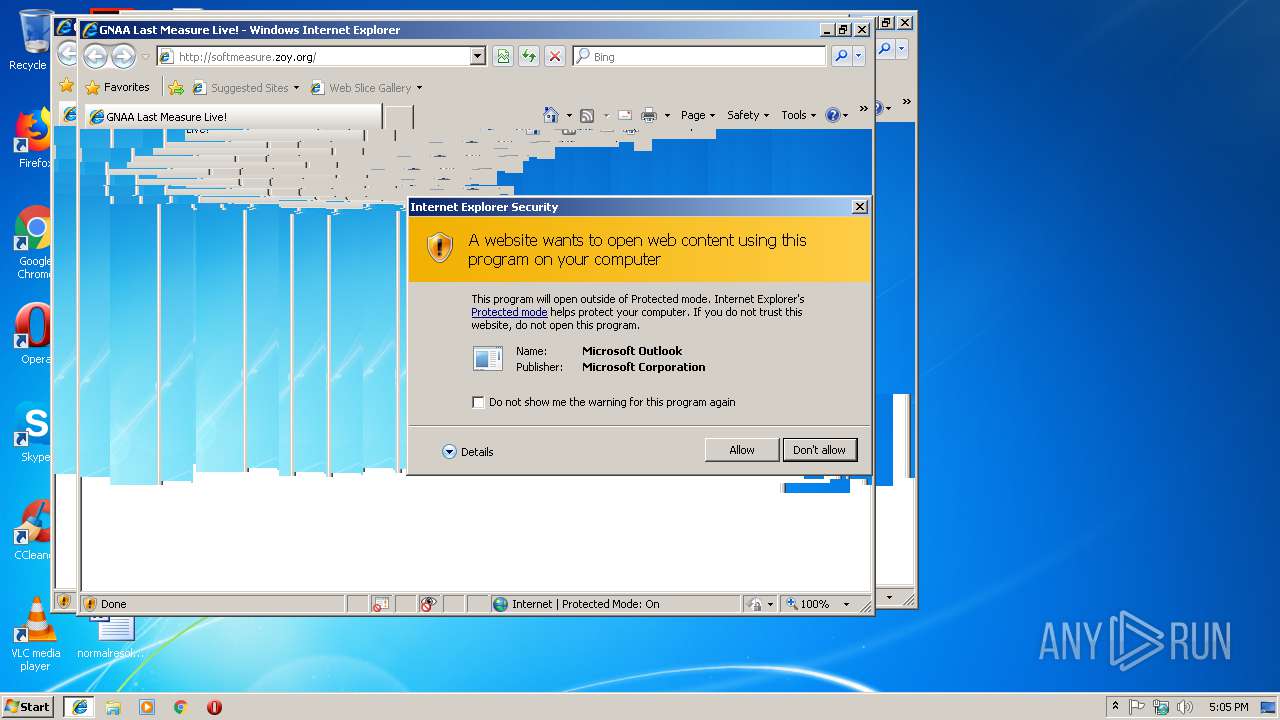This screenshot has height=720, width=1280.
Task: Click the scroll down arrow of back IE window
Action: click(890, 597)
